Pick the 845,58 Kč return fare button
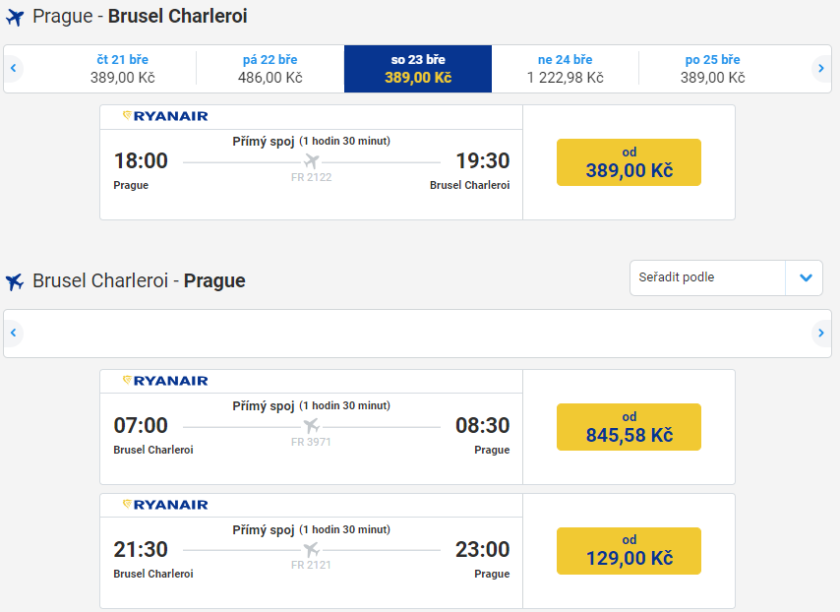Screen dimensions: 840x612 [x=628, y=427]
